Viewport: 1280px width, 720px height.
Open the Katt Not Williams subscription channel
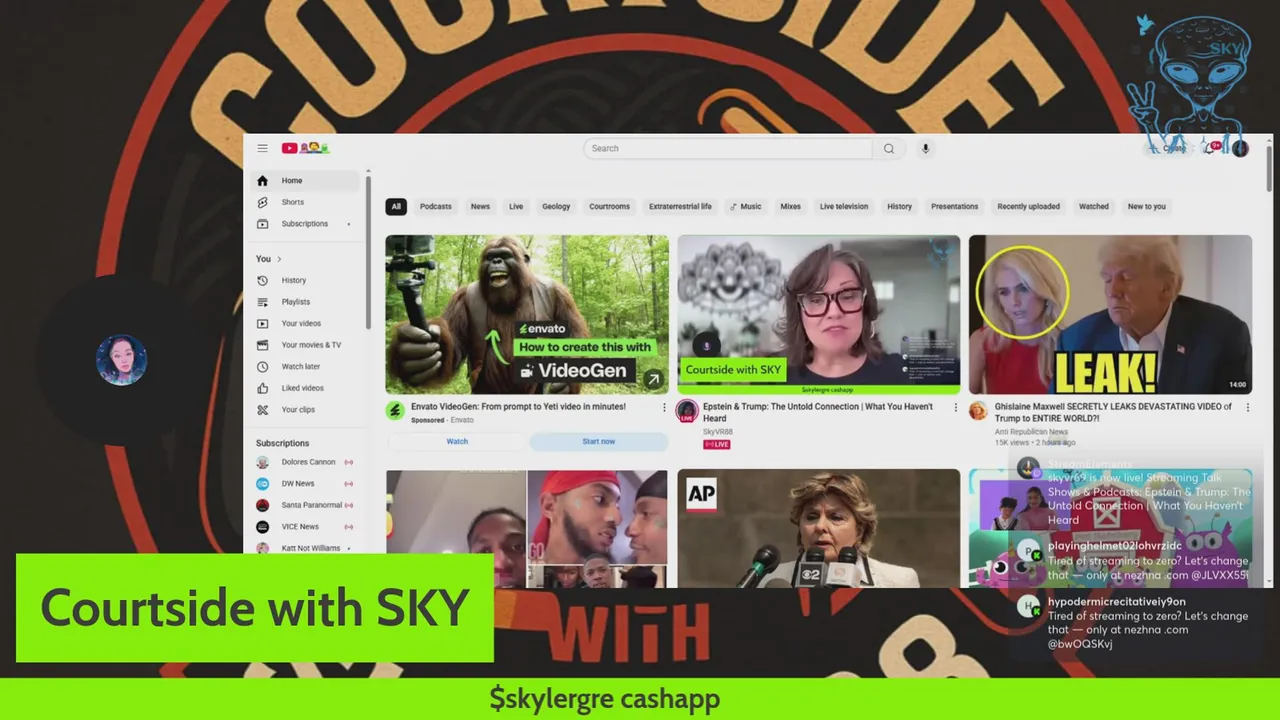point(303,548)
